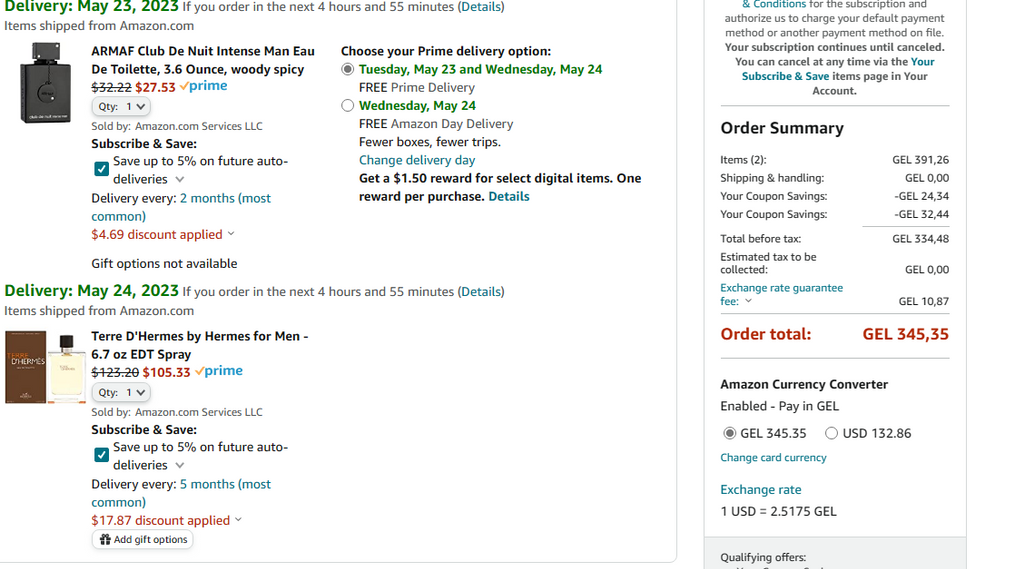Viewport: 1024px width, 569px height.
Task: Click the Prime logo next to $27.53
Action: 204,87
